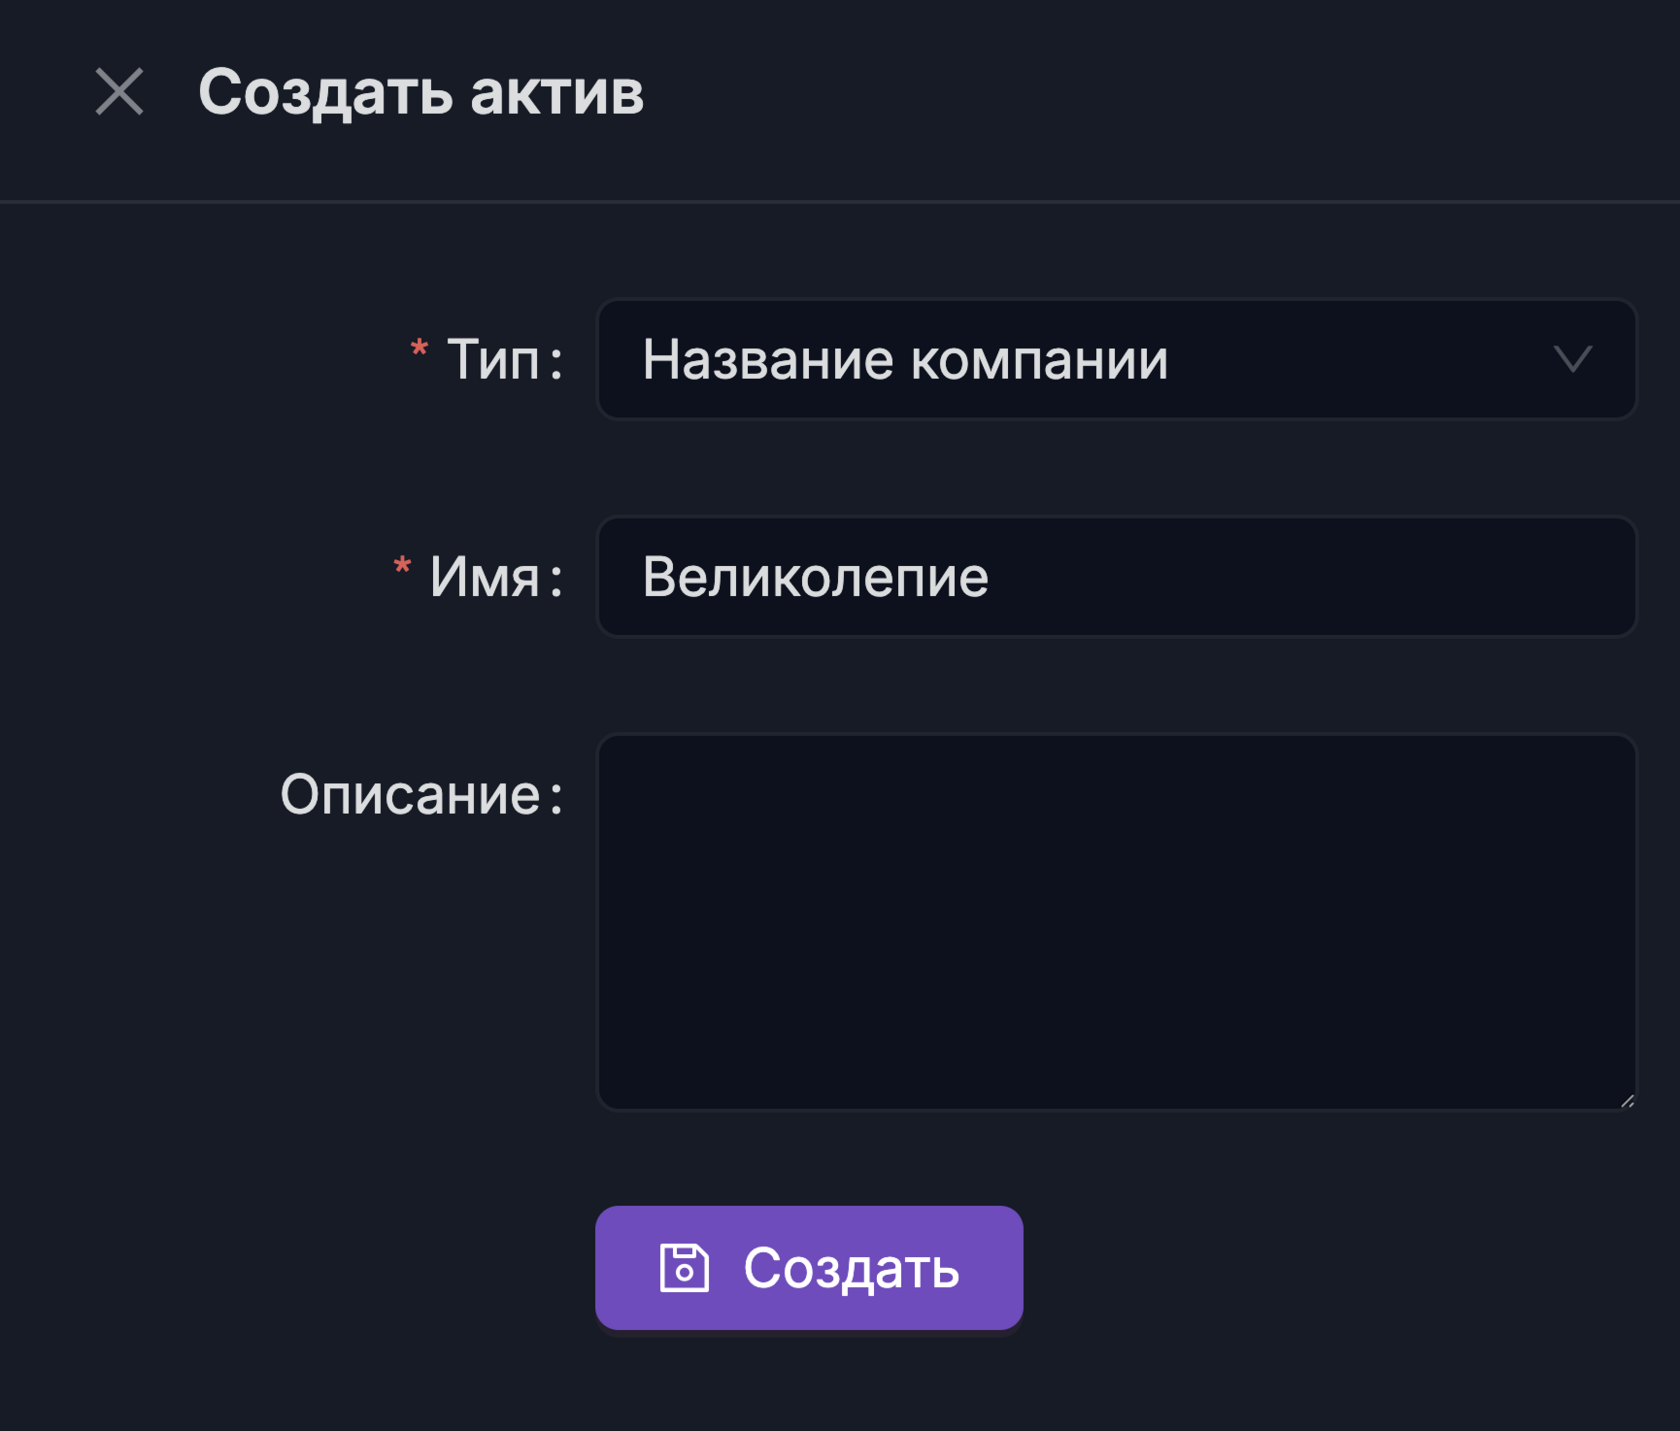Viewport: 1680px width, 1431px height.
Task: Click the red asterisk beside Имя
Action: click(402, 567)
